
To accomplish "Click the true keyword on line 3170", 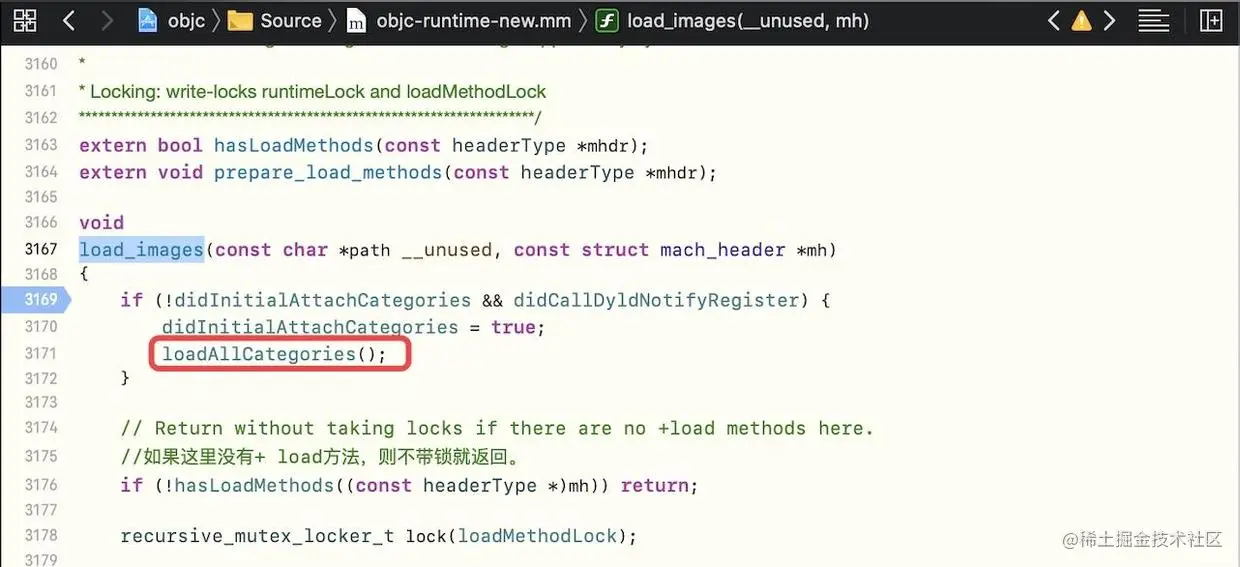I will [513, 327].
